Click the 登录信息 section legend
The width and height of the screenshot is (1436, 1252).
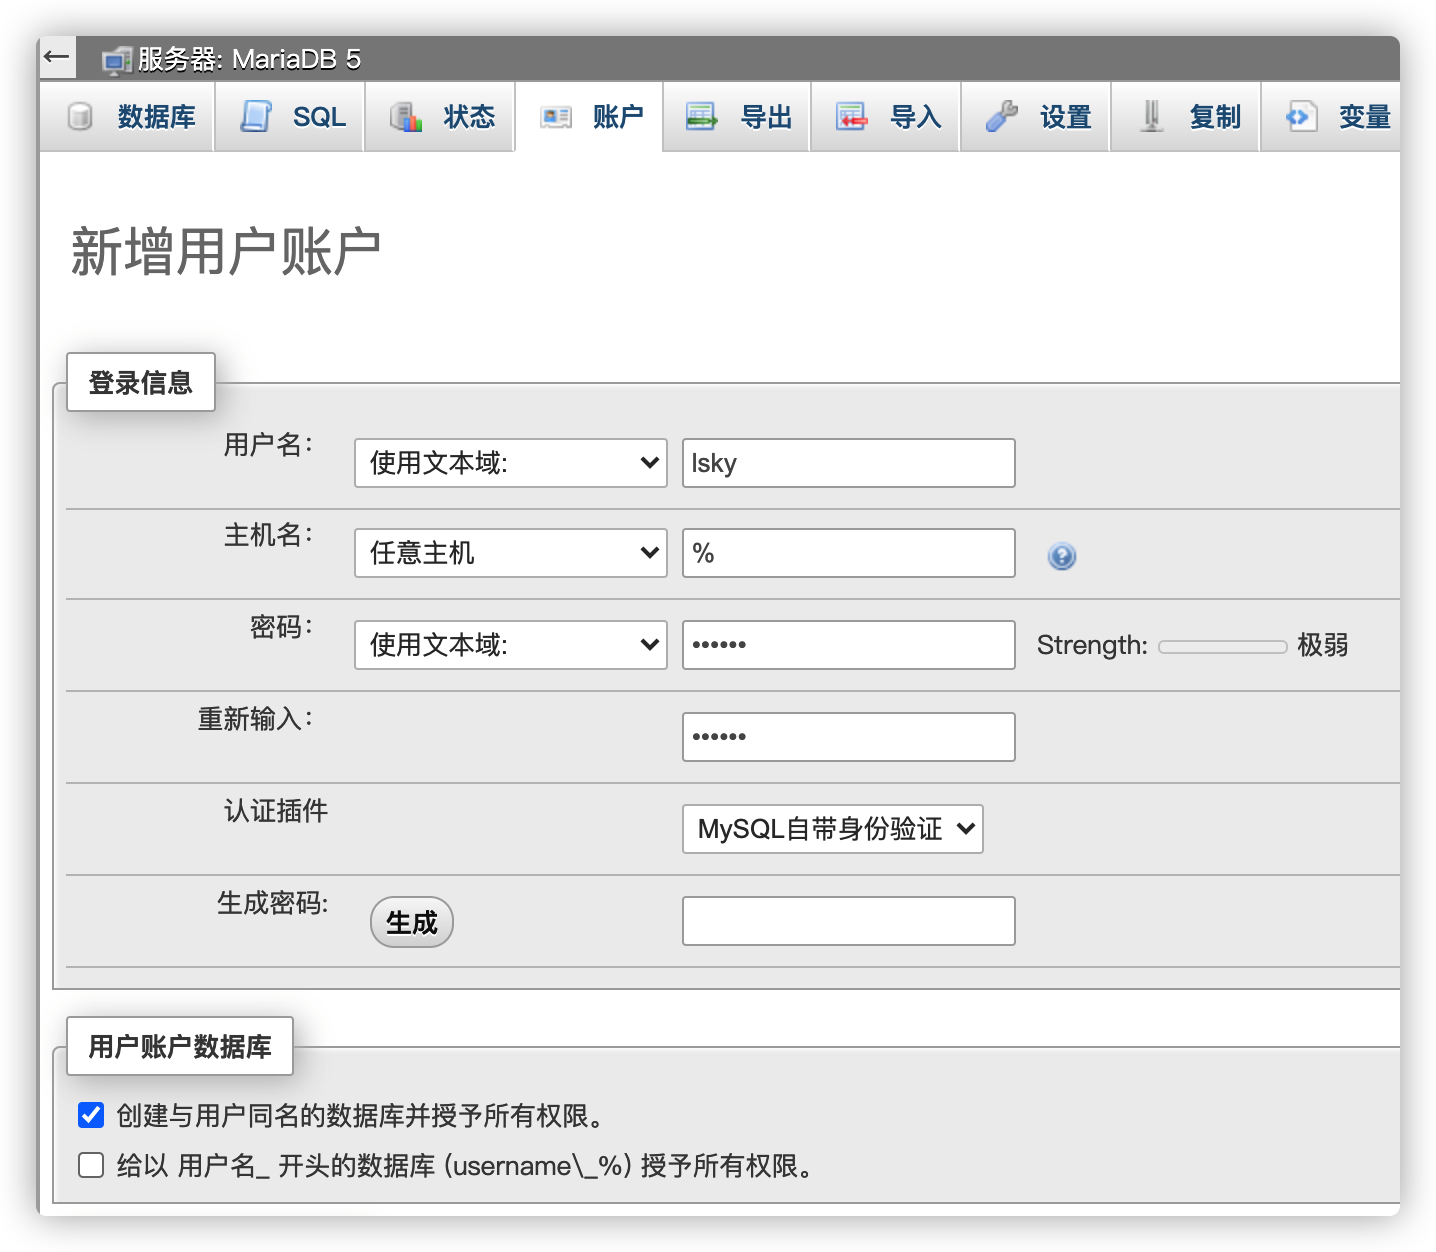(141, 382)
